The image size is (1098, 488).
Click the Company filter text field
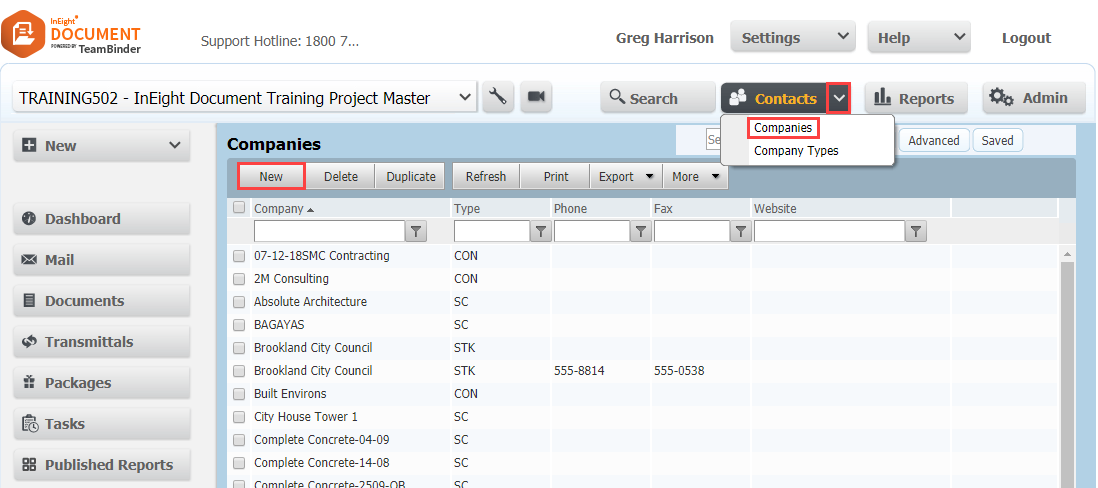click(328, 232)
